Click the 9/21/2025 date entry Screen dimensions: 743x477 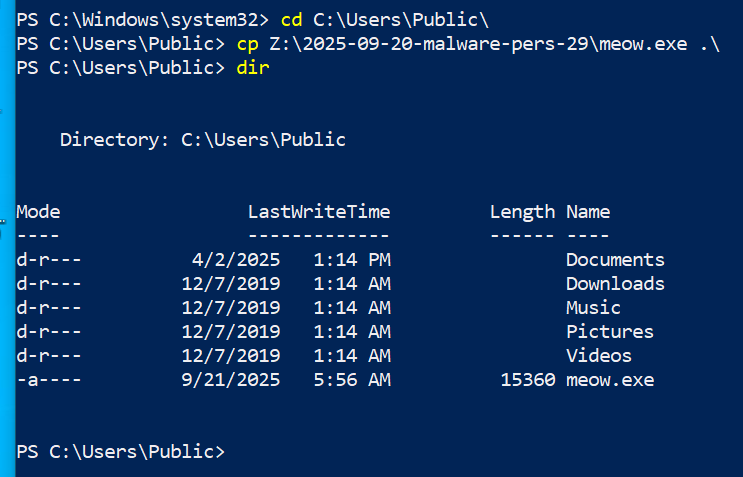point(231,380)
